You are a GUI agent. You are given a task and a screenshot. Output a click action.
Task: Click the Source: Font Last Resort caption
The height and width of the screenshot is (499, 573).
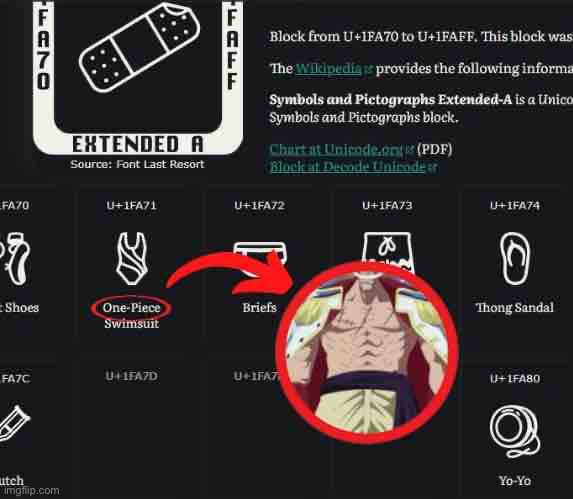pyautogui.click(x=137, y=164)
